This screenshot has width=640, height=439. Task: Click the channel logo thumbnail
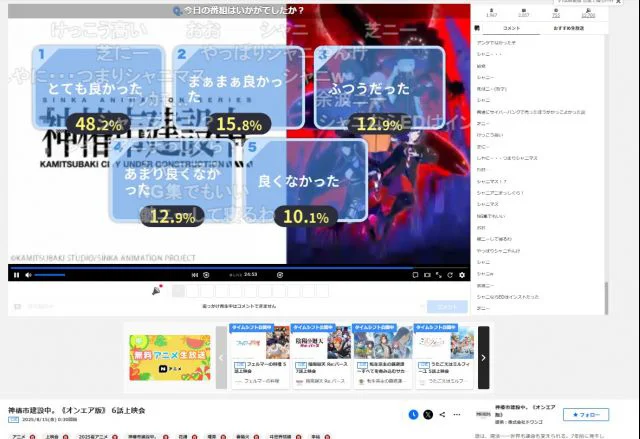(x=483, y=414)
